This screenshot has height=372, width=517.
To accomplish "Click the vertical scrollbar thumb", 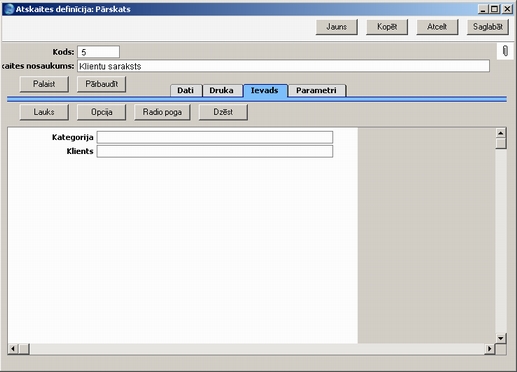I will 501,144.
